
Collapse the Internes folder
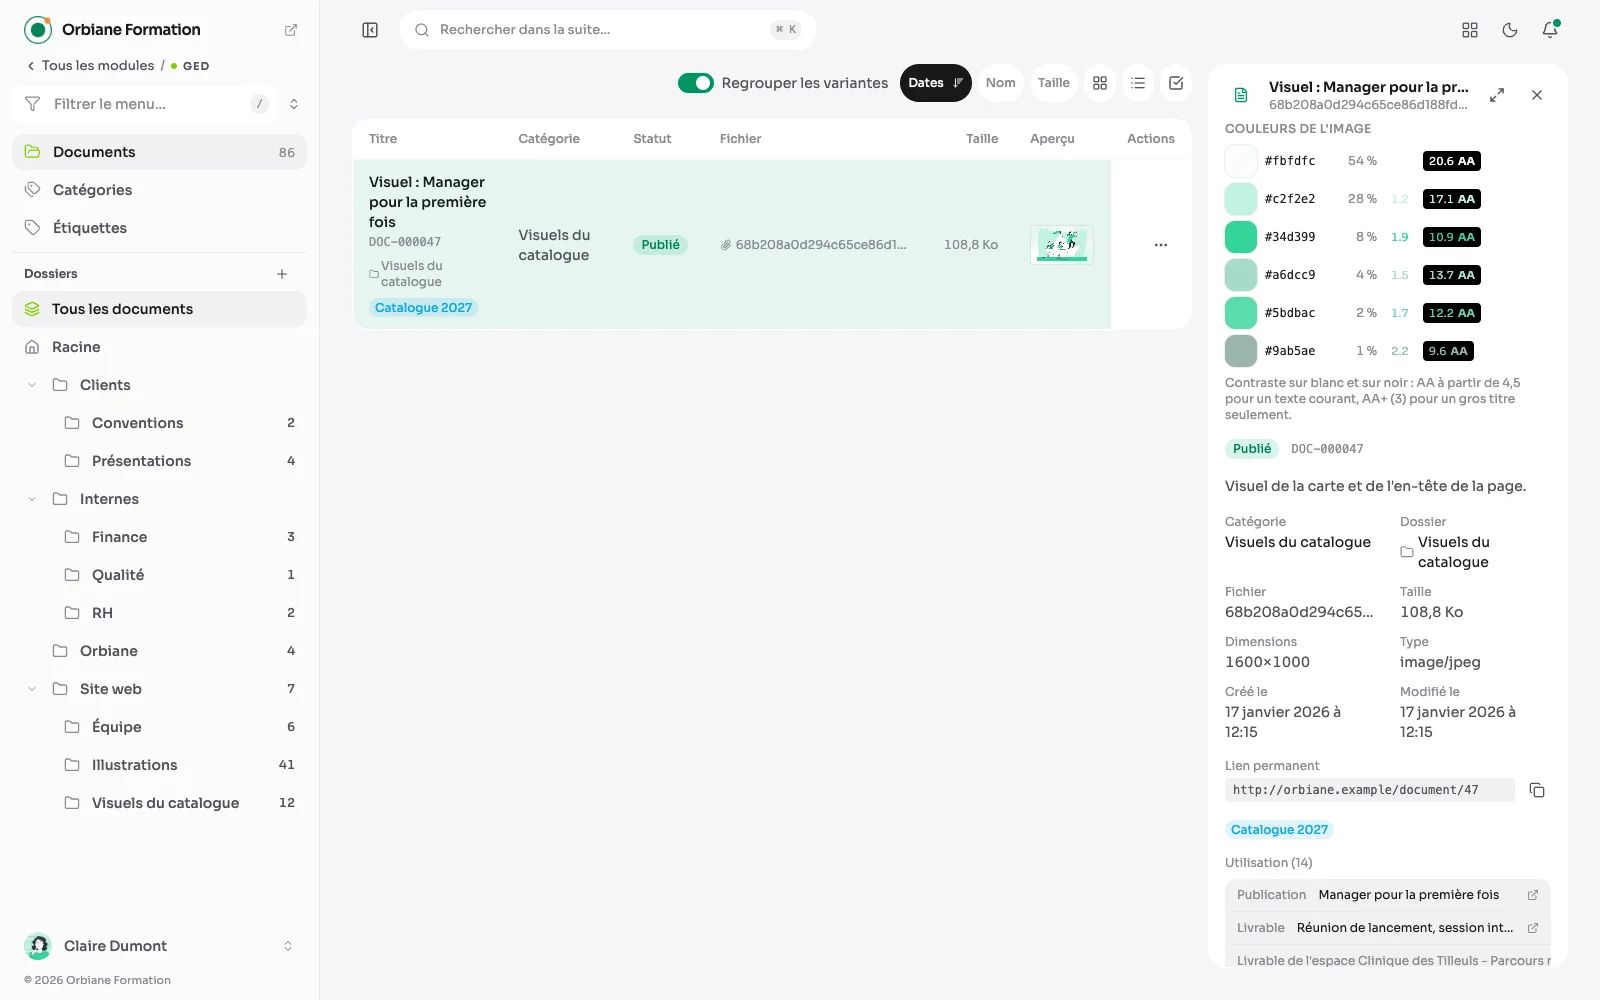tap(32, 499)
